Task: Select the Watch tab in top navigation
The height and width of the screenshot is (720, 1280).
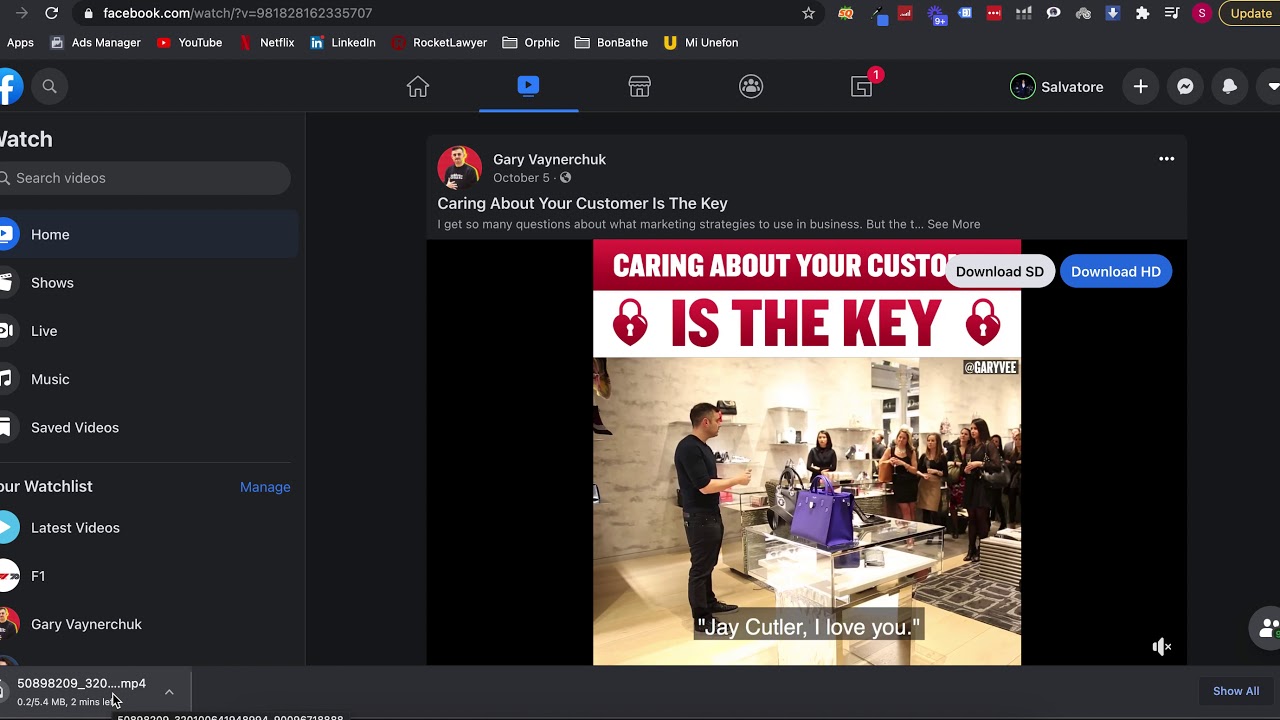Action: tap(528, 87)
